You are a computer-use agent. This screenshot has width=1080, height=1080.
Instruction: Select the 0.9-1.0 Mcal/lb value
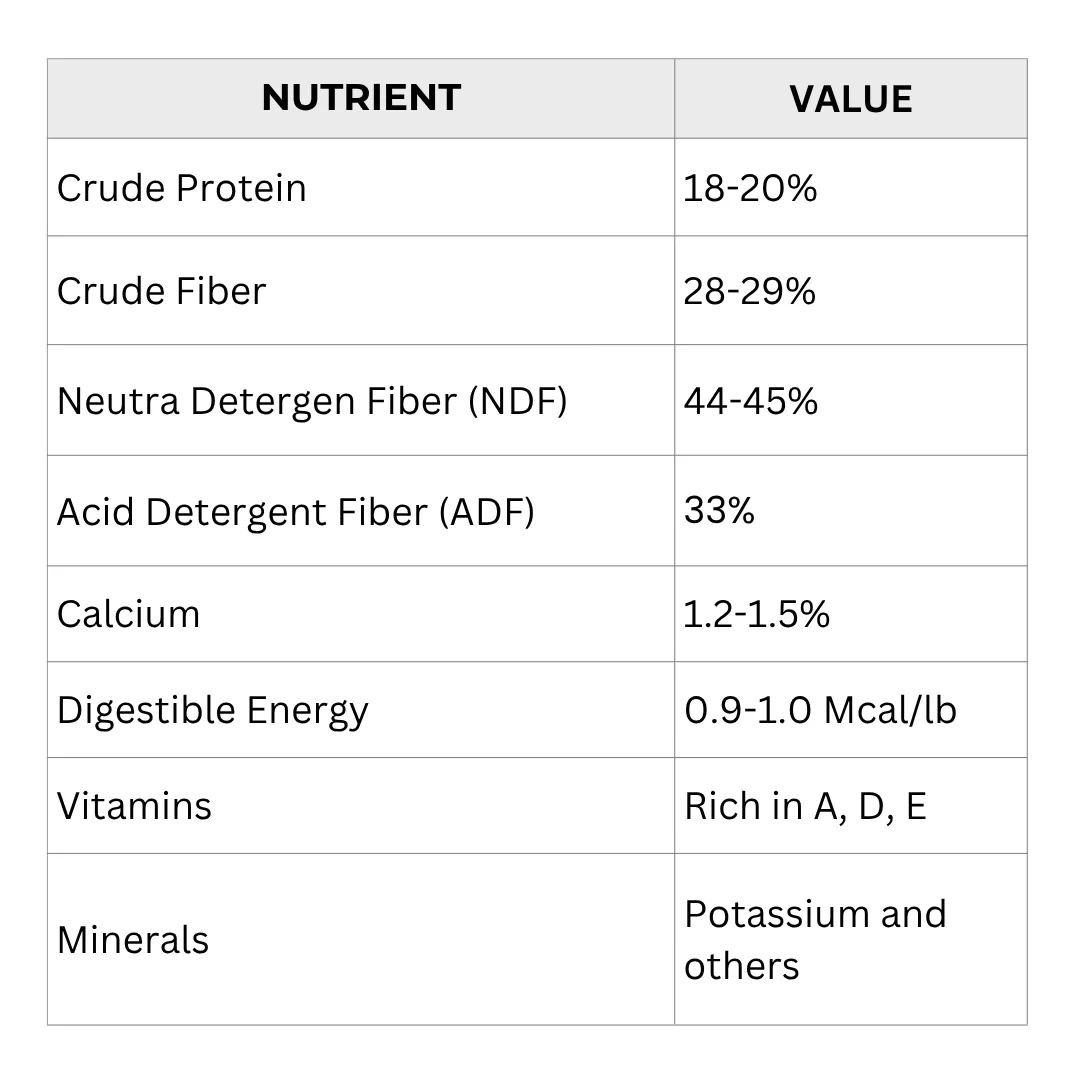point(820,710)
